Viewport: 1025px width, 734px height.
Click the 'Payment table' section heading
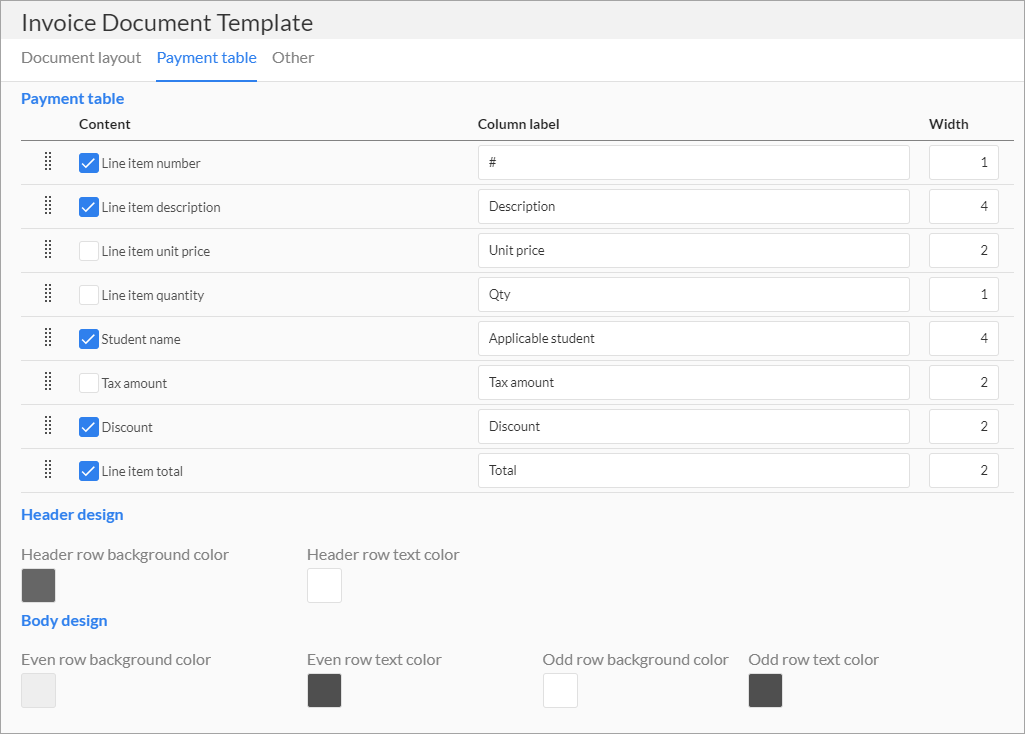tap(73, 99)
